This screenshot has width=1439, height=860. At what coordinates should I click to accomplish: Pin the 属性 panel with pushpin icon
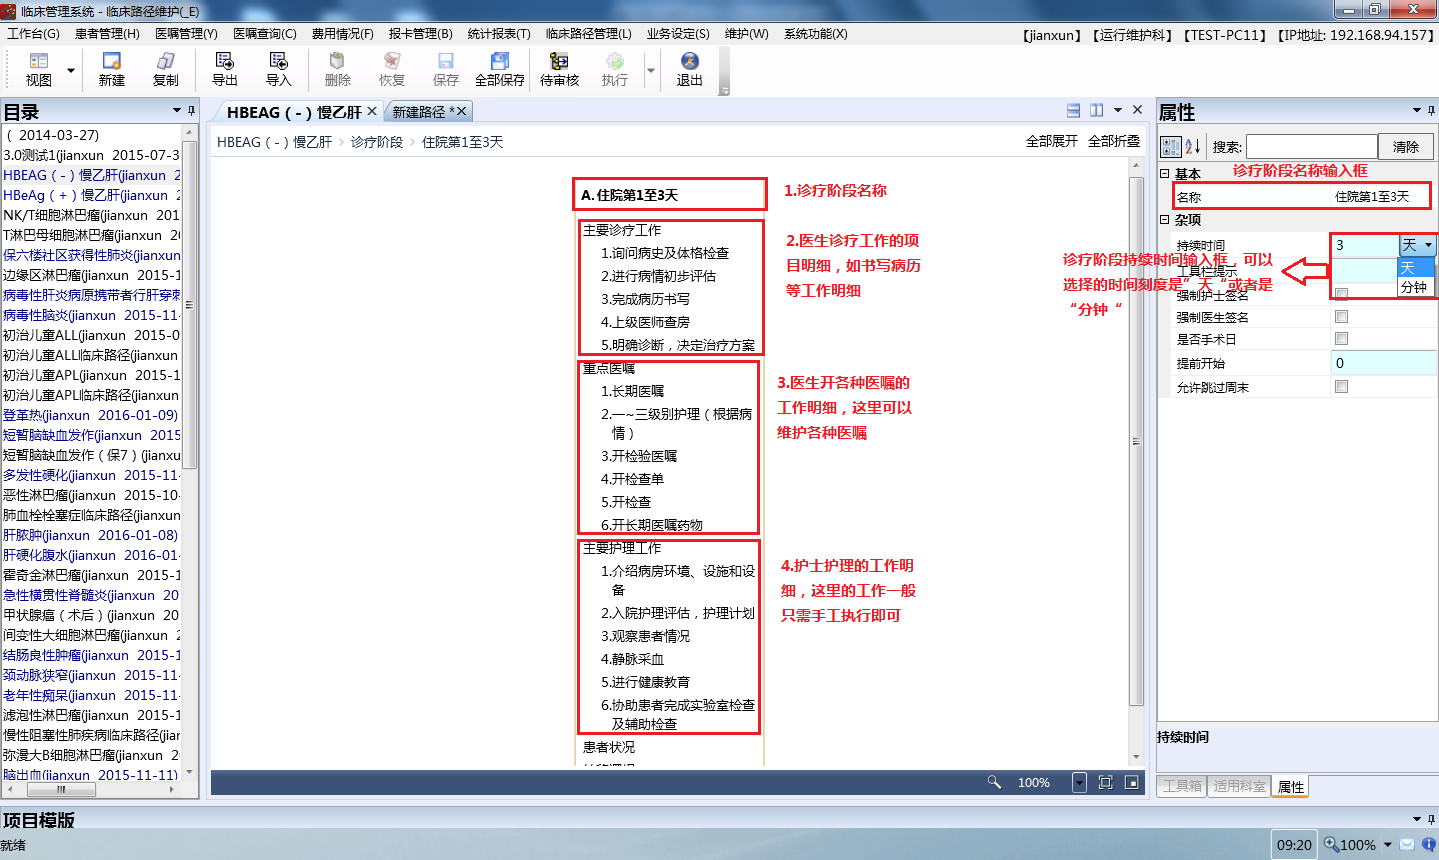coord(1432,111)
